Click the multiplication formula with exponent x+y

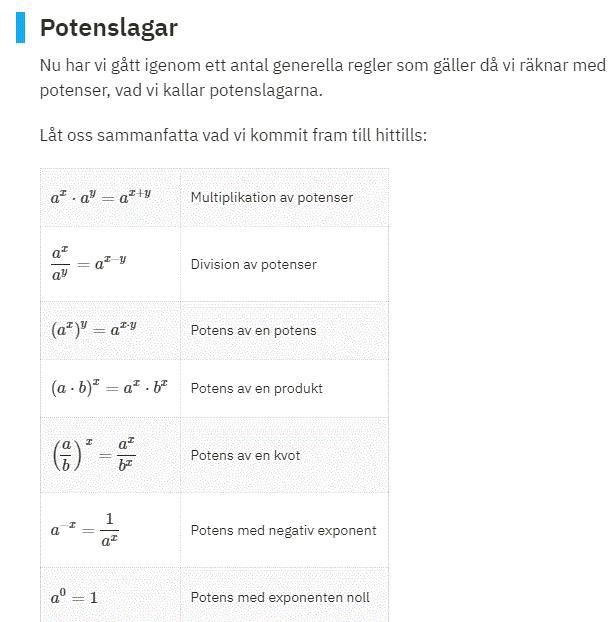pyautogui.click(x=101, y=197)
